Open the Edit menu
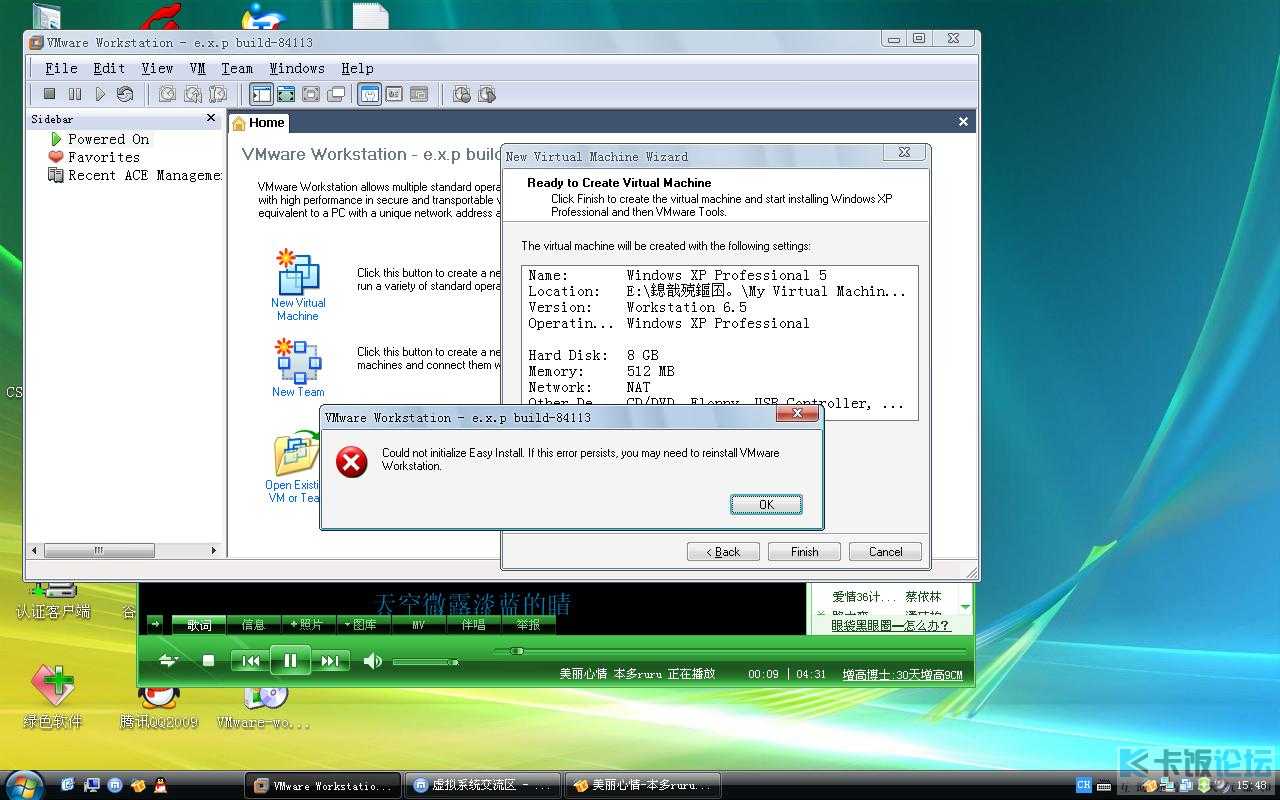The width and height of the screenshot is (1280, 800). coord(109,68)
